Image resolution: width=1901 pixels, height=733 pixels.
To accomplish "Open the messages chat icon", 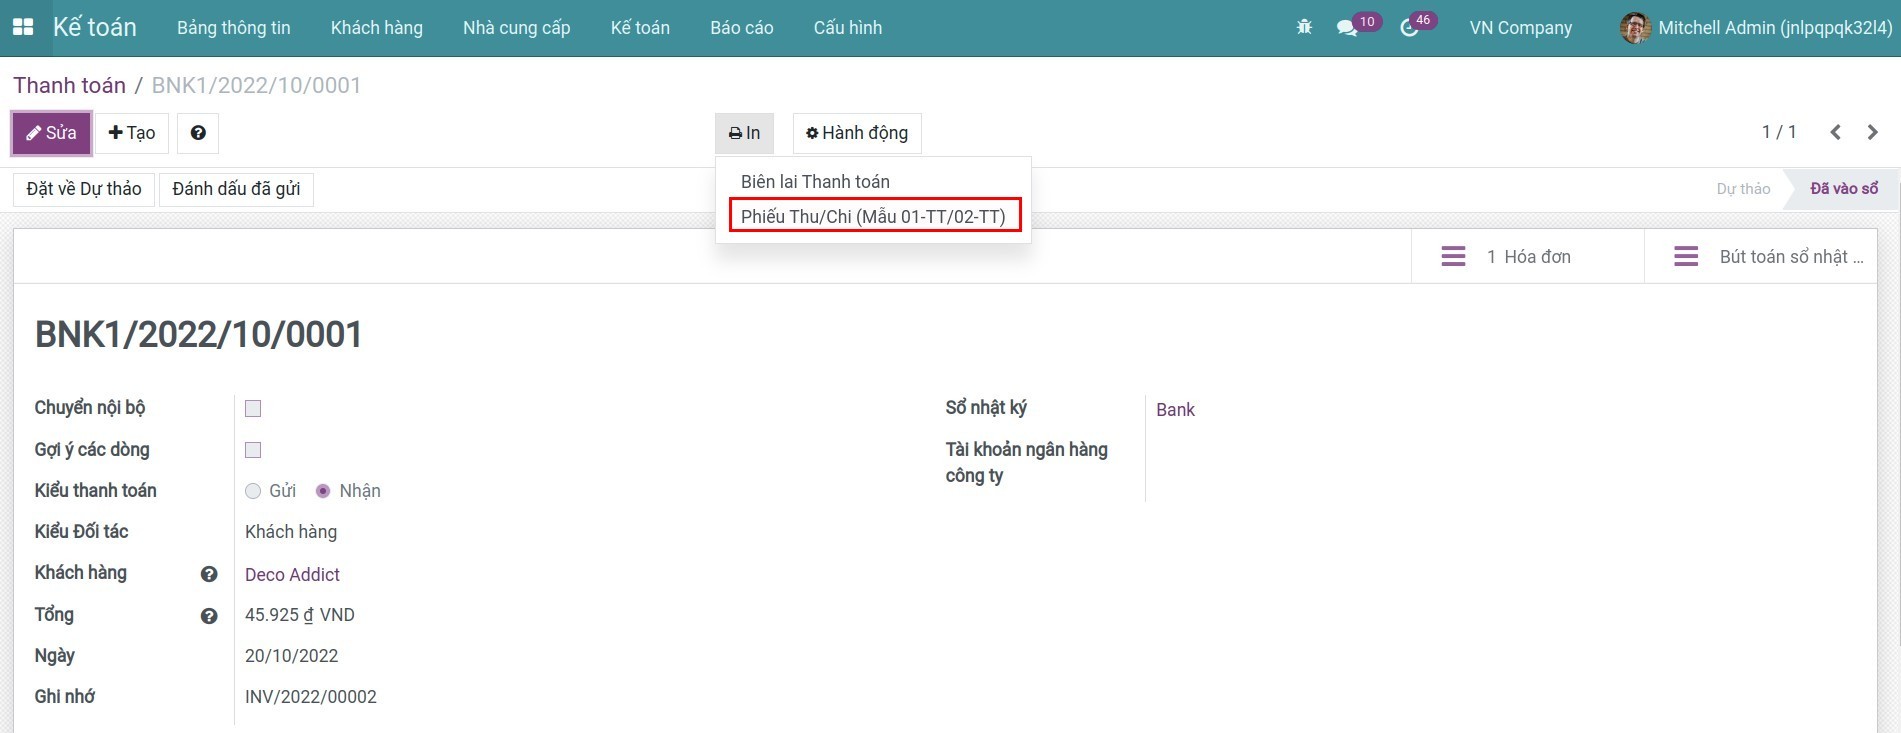I will point(1347,28).
